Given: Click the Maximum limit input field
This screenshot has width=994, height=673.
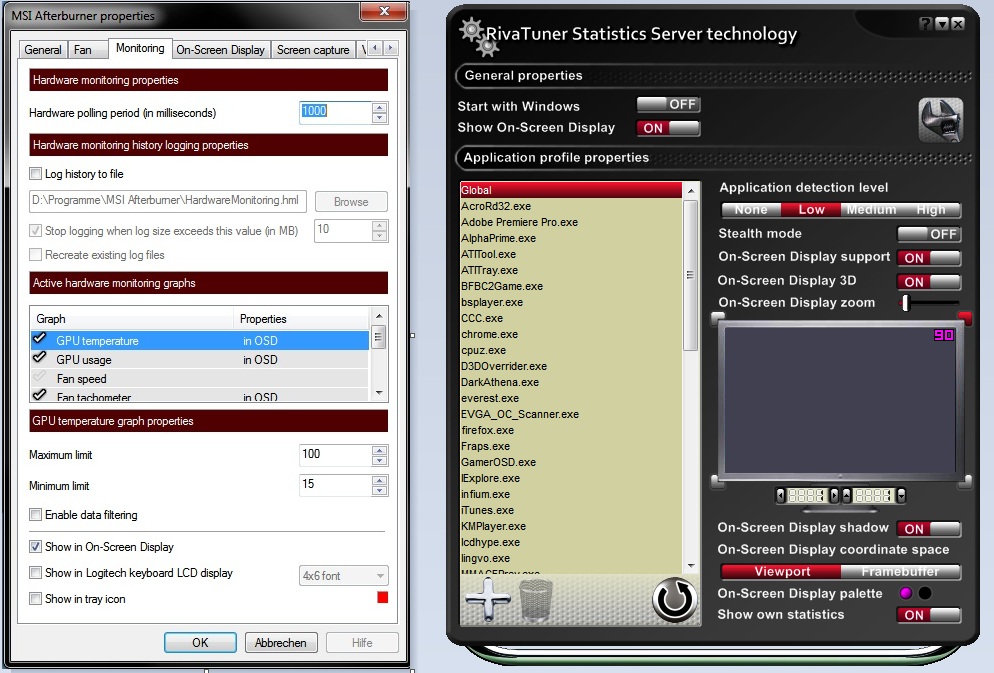Looking at the screenshot, I should [x=335, y=454].
